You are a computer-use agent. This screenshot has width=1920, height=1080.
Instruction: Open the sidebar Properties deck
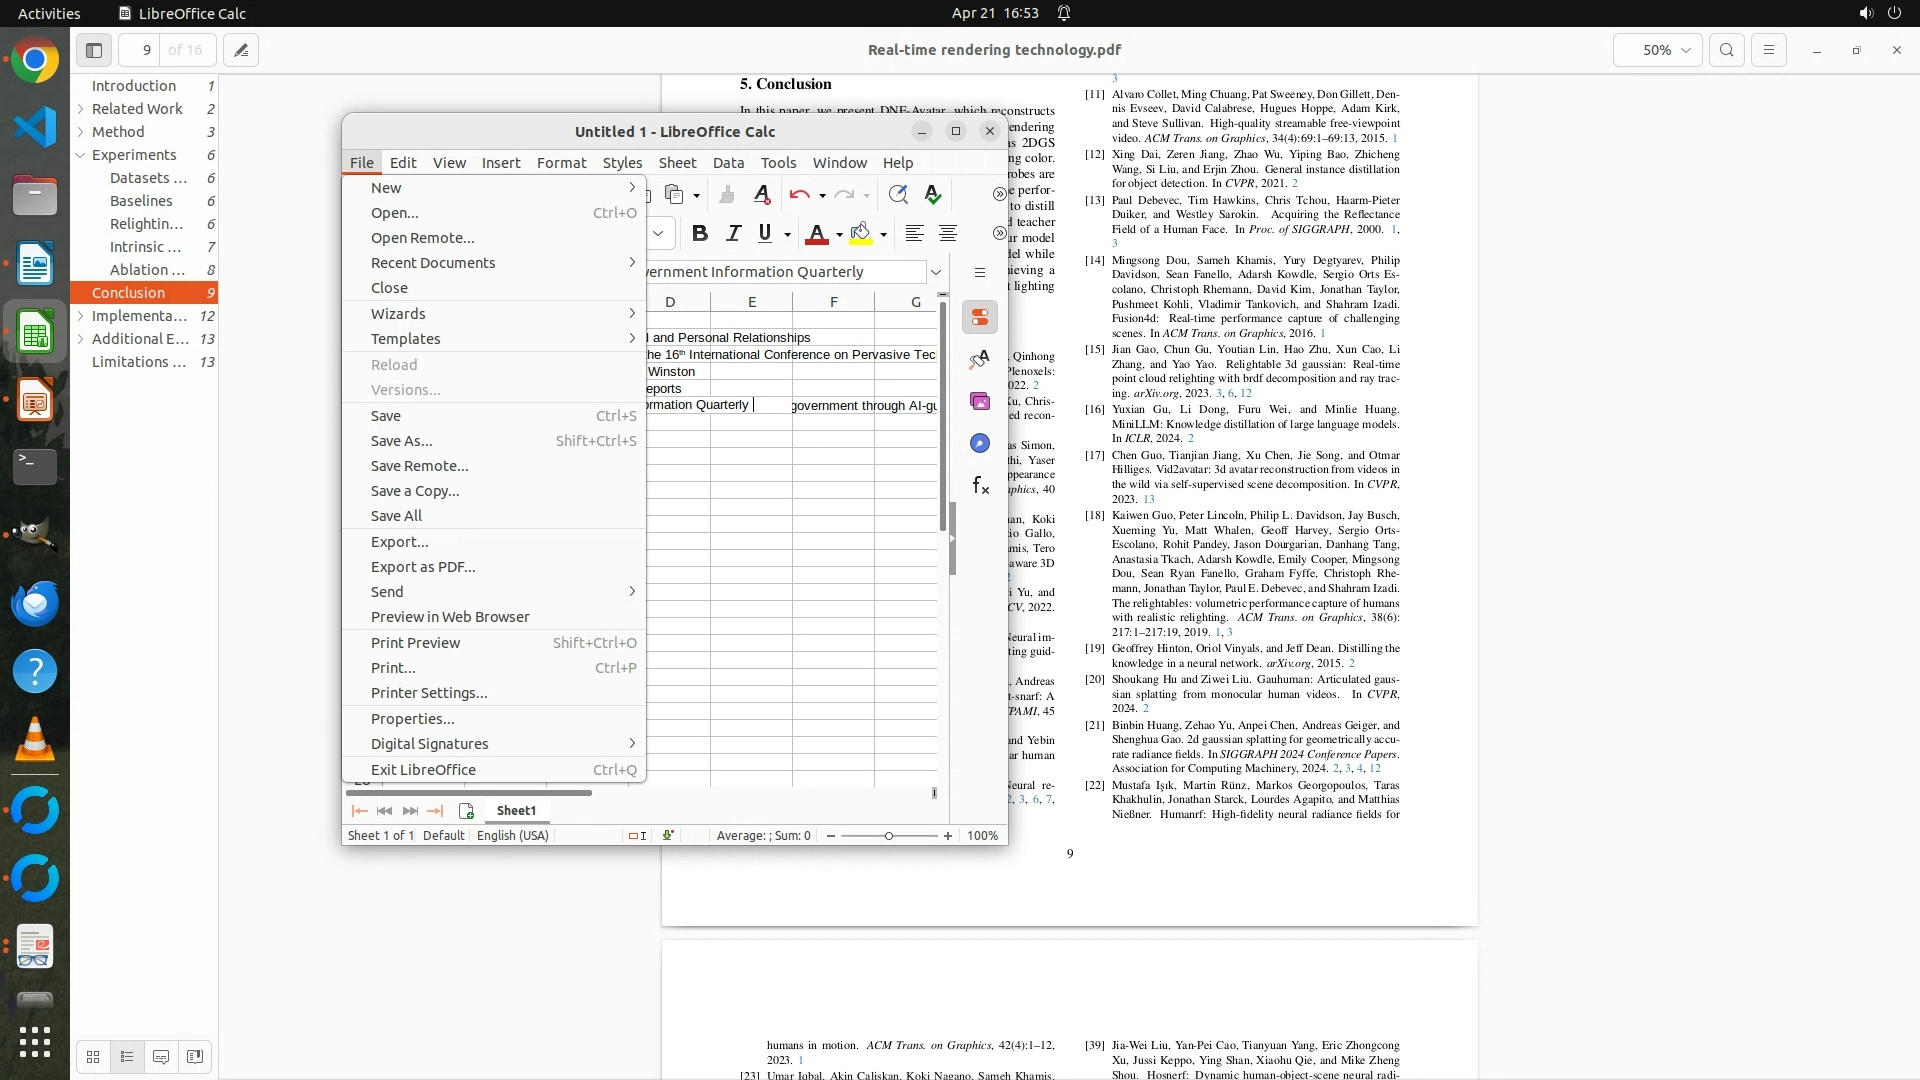coord(979,318)
